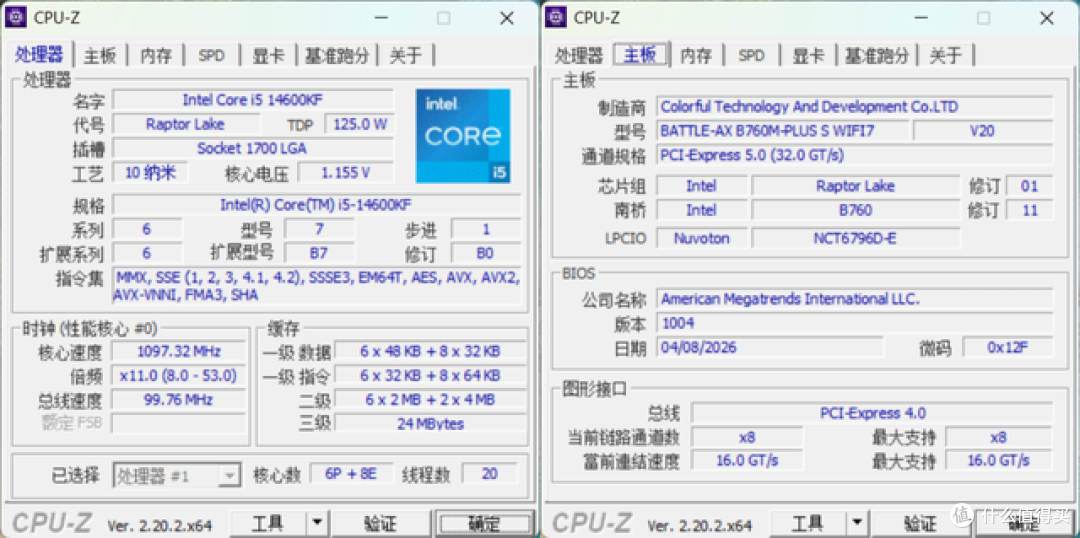This screenshot has height=538, width=1080.
Task: Click CPU-Z app icon in right window title bar
Action: 556,17
